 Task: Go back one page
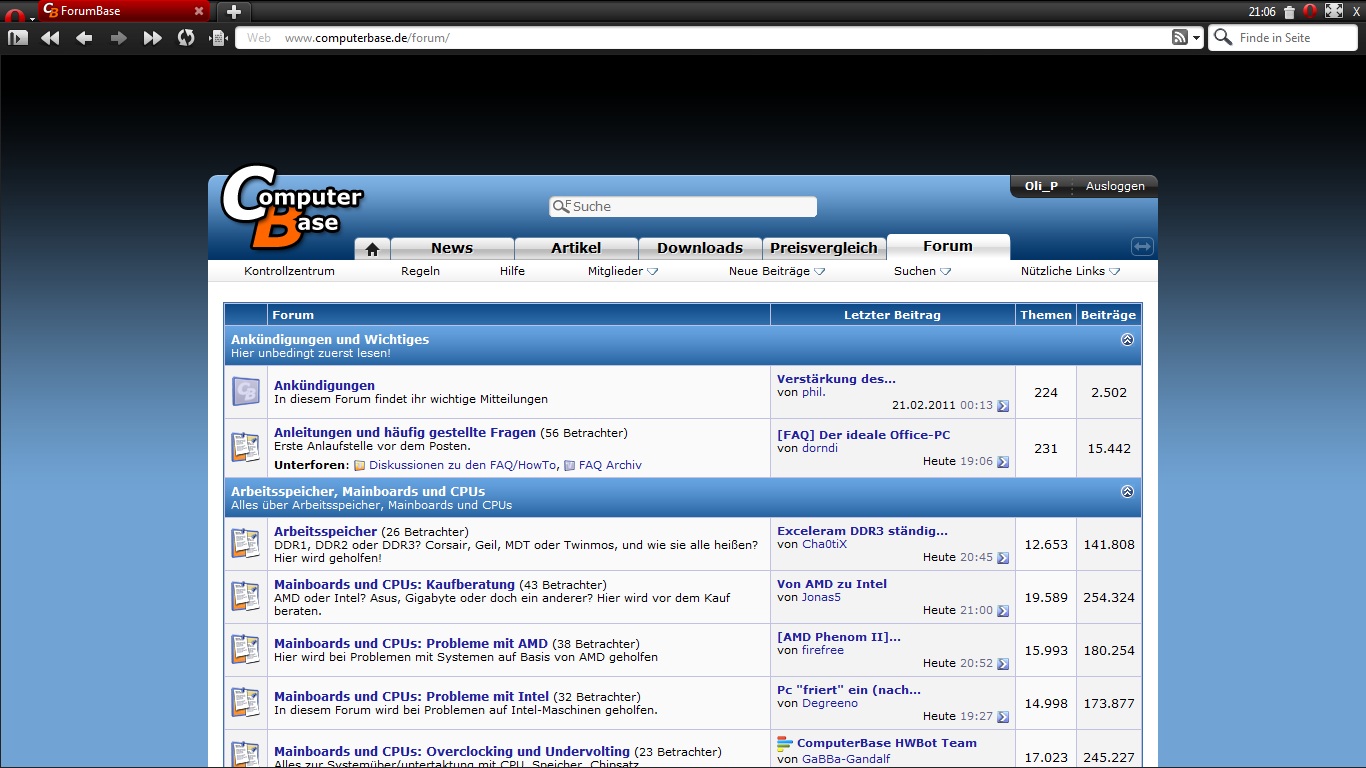pos(84,38)
